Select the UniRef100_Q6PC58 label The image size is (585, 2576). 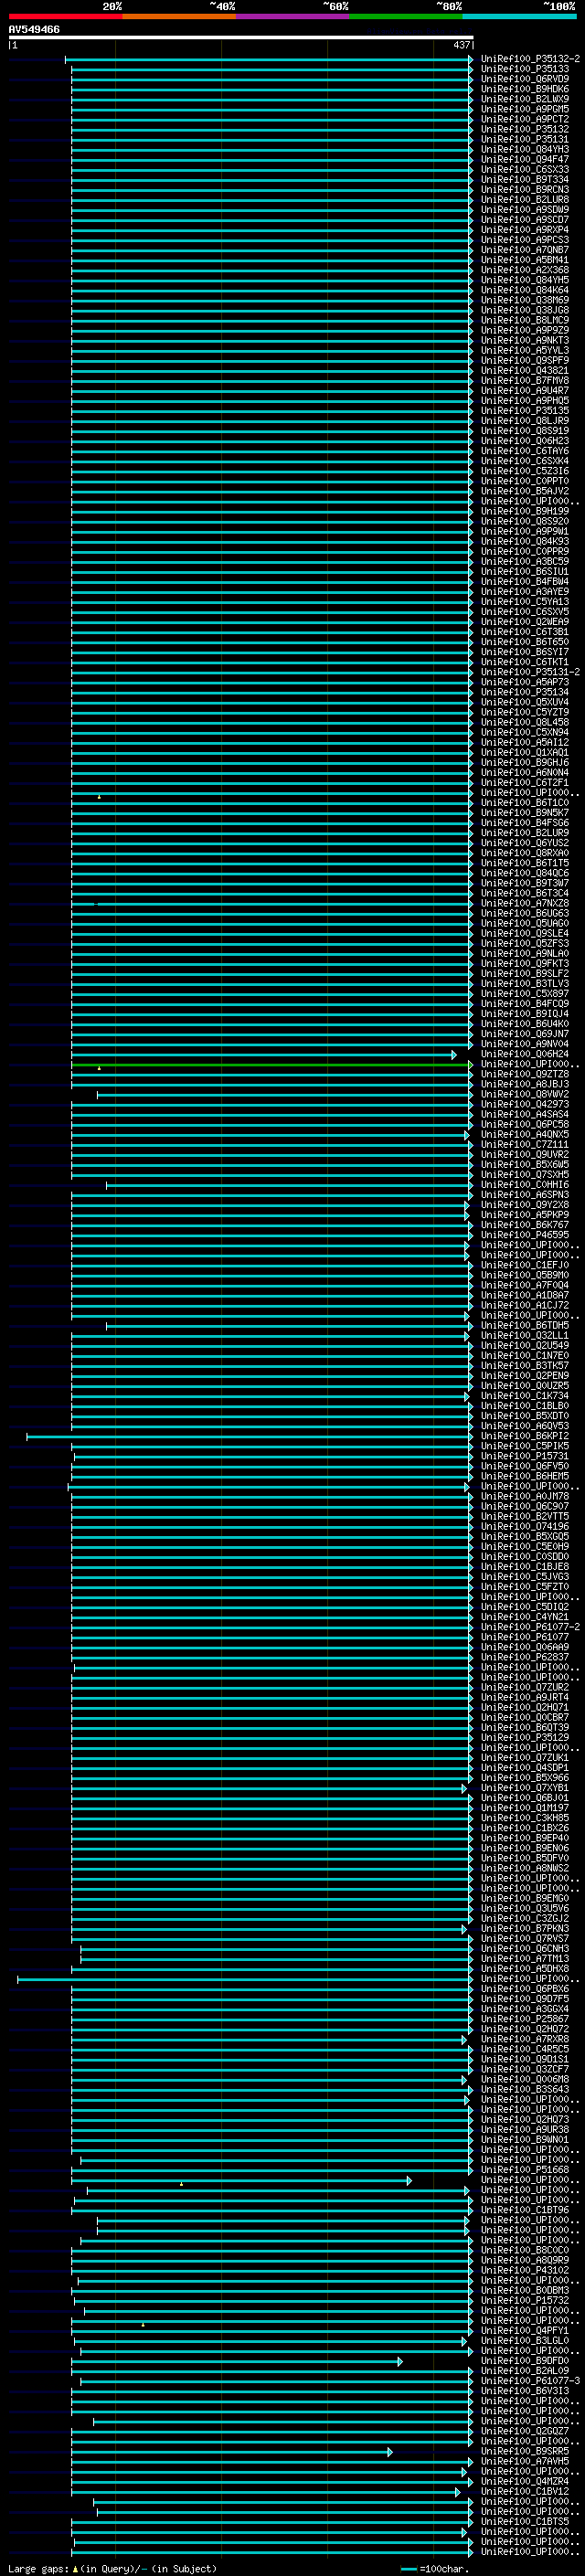[x=525, y=1124]
